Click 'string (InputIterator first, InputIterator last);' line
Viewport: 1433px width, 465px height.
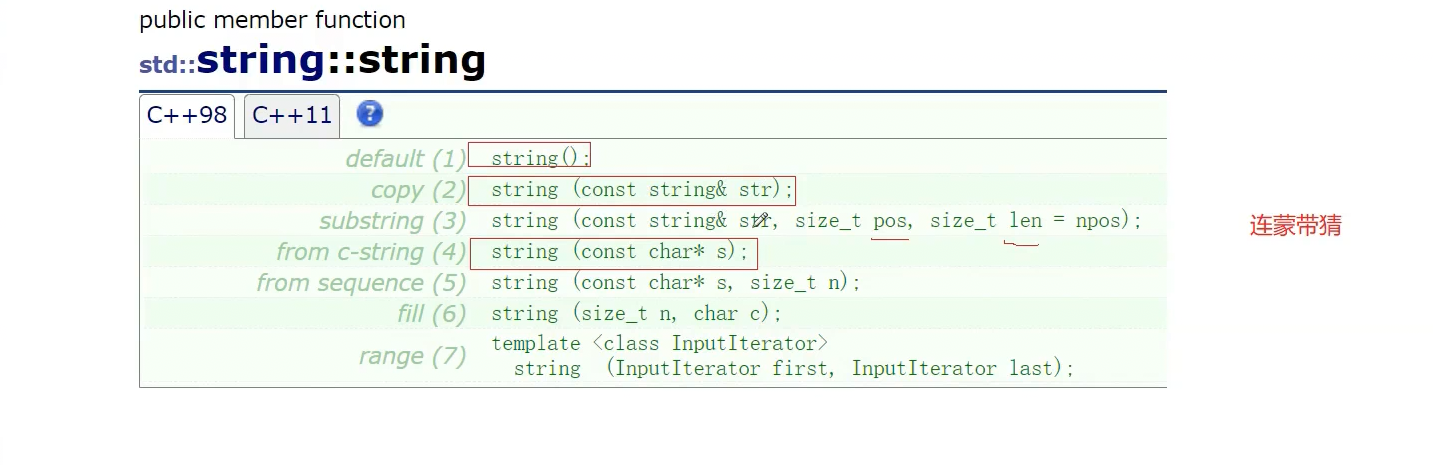click(x=794, y=368)
